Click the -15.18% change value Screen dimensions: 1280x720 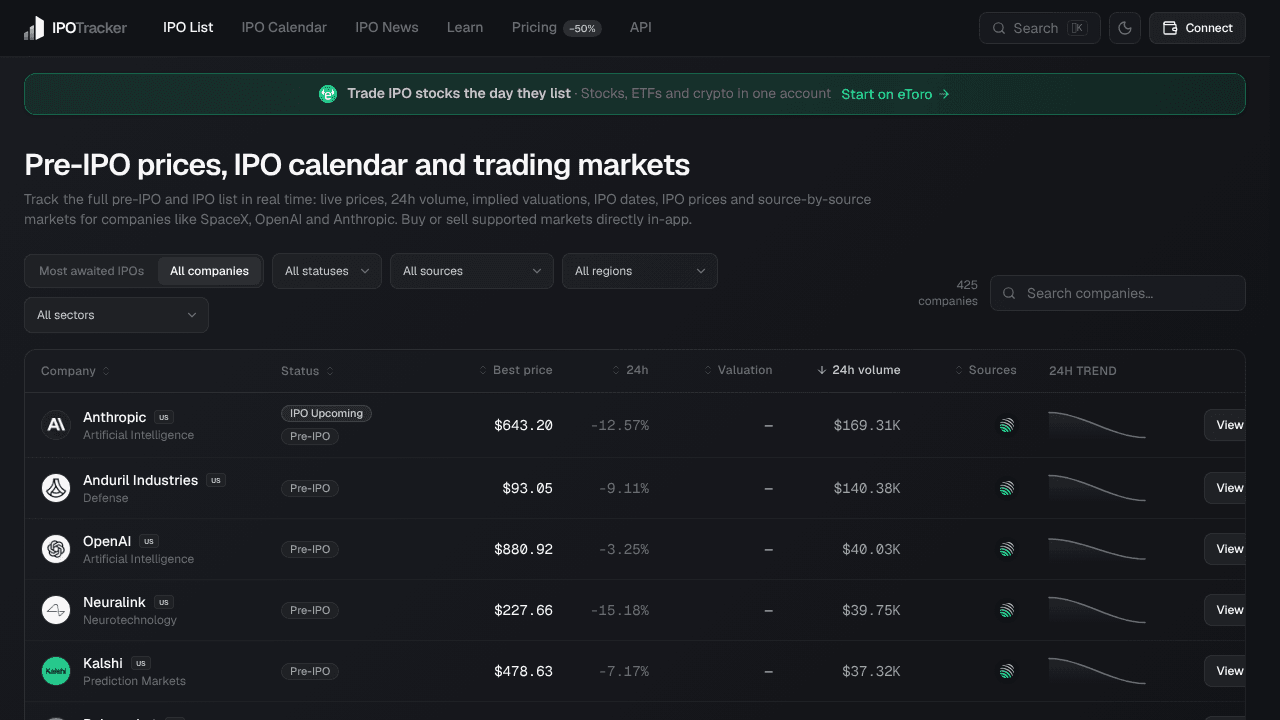[x=620, y=610]
